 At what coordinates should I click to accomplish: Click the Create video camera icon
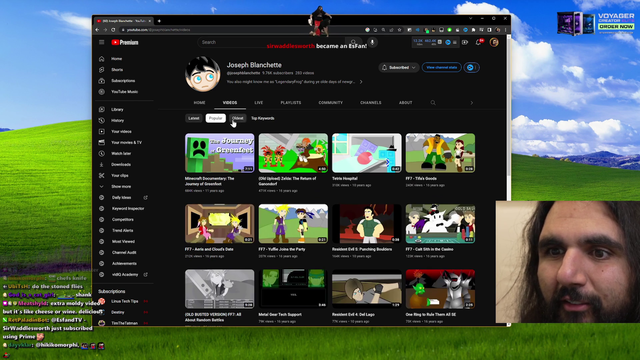coord(465,42)
